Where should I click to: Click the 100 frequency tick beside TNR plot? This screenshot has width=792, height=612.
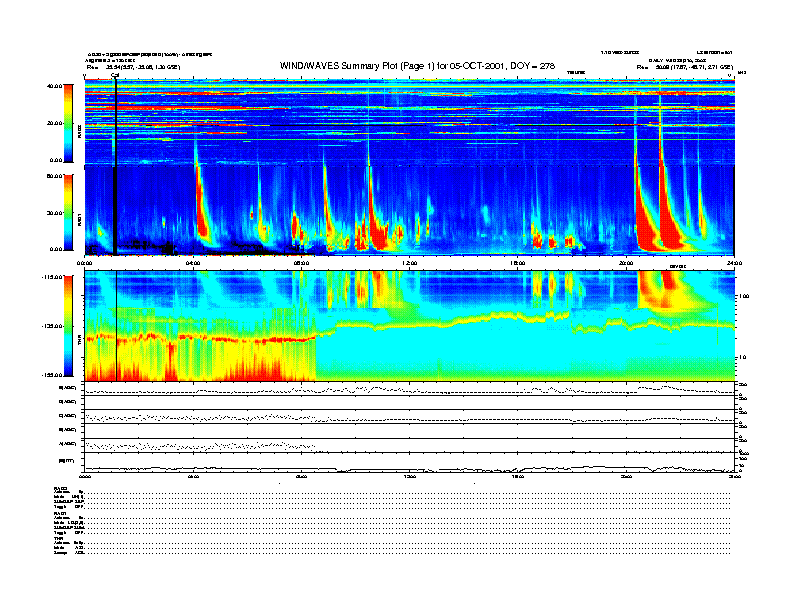point(744,296)
